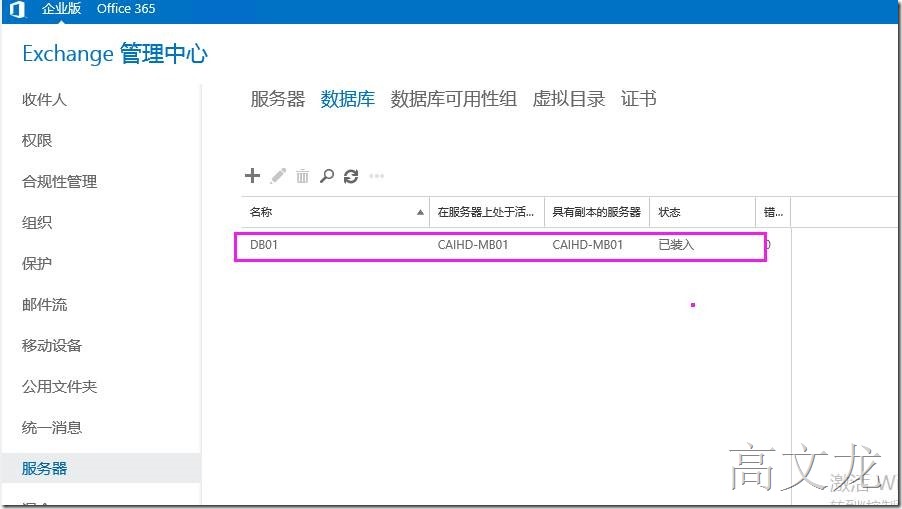Edit selected database with pencil icon
The image size is (902, 509).
point(278,175)
